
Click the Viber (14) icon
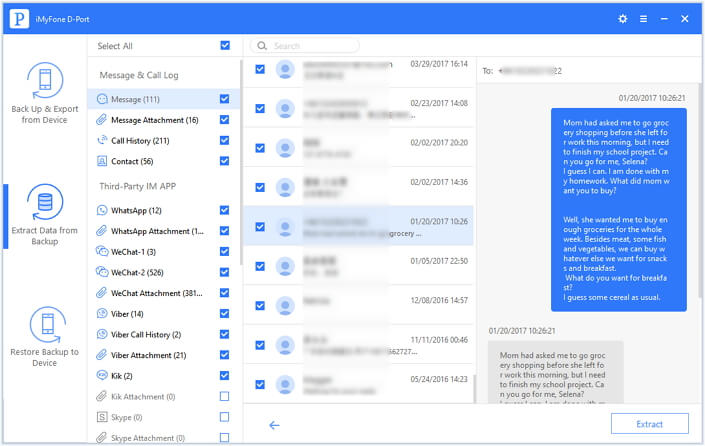pyautogui.click(x=102, y=313)
